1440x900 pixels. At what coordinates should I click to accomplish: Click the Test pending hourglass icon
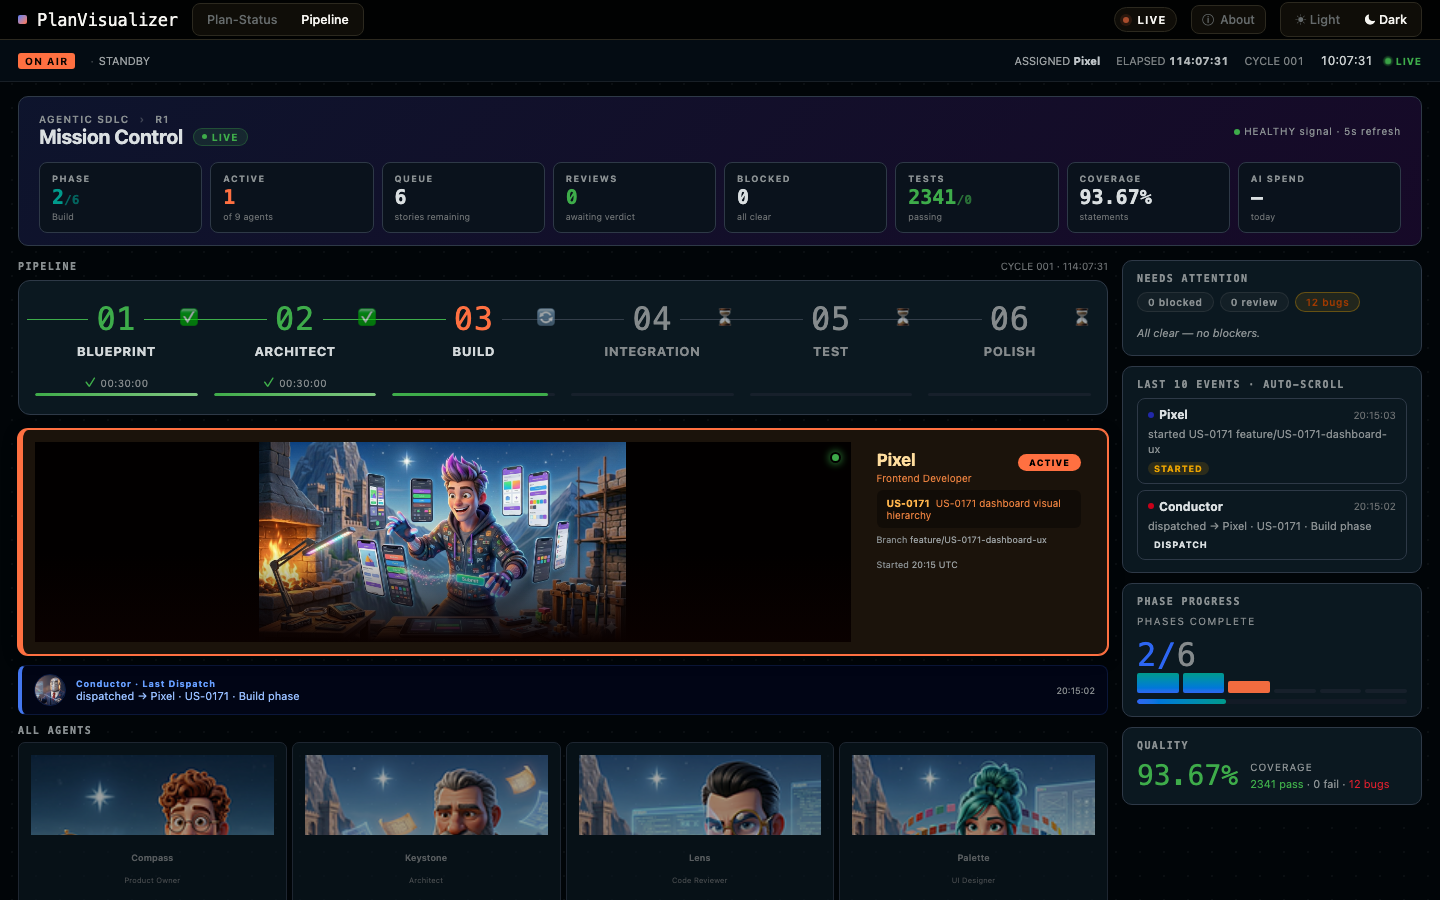(903, 317)
